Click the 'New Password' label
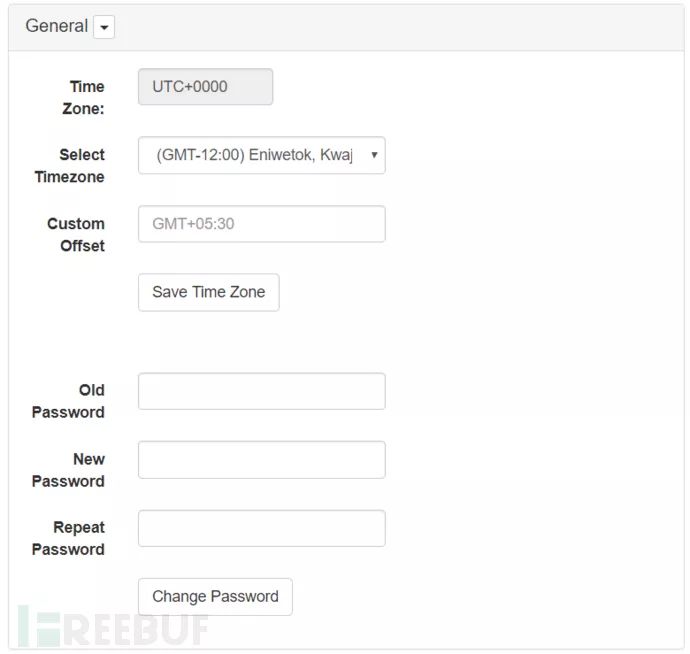The height and width of the screenshot is (654, 690). 68,470
